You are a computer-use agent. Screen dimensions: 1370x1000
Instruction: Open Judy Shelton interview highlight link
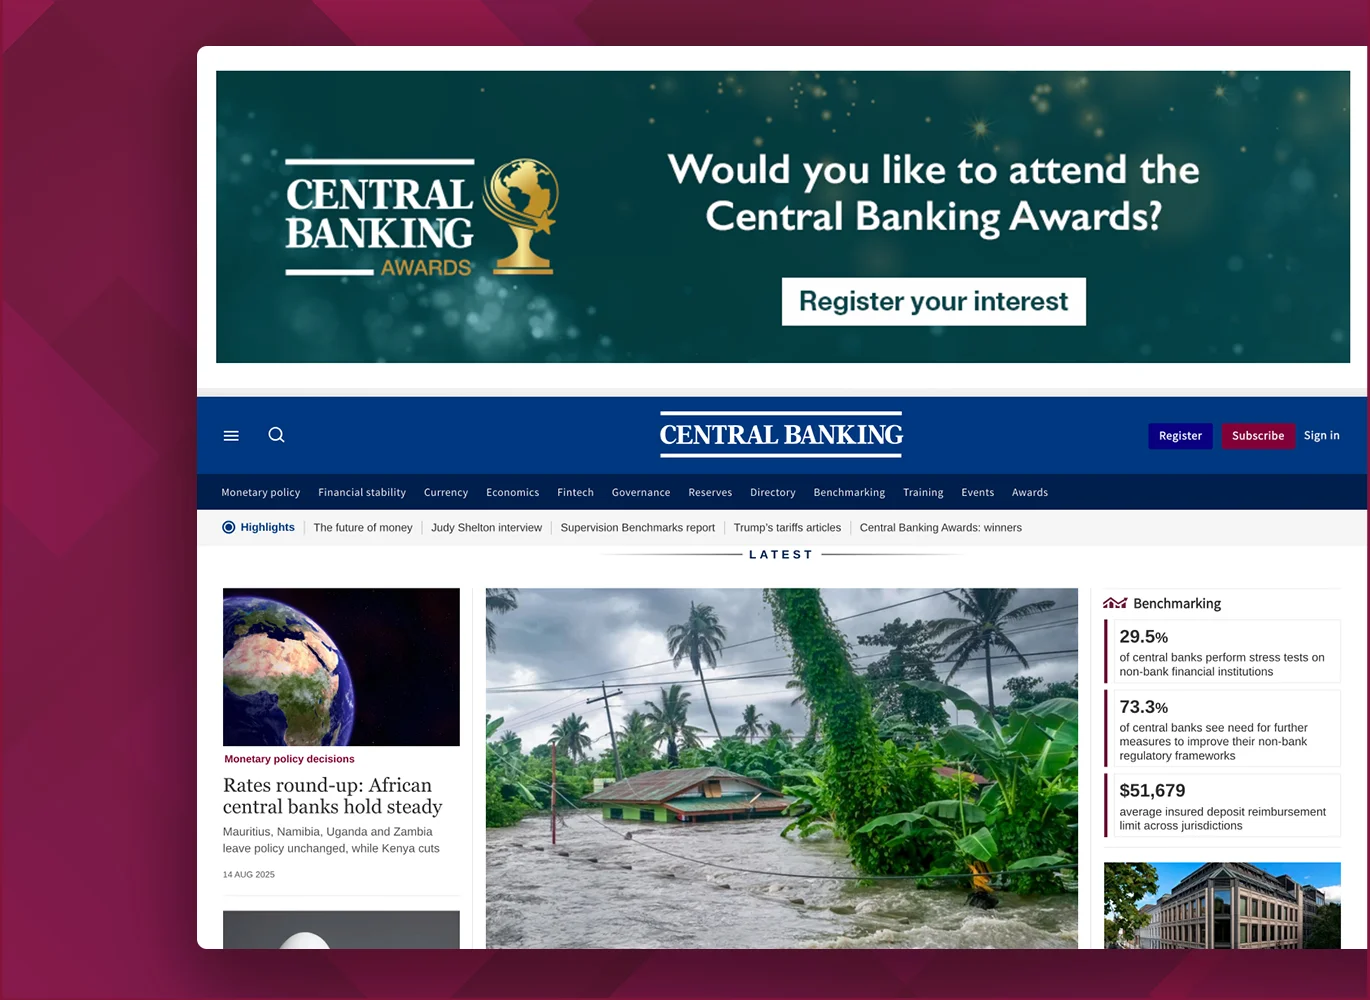(x=486, y=528)
